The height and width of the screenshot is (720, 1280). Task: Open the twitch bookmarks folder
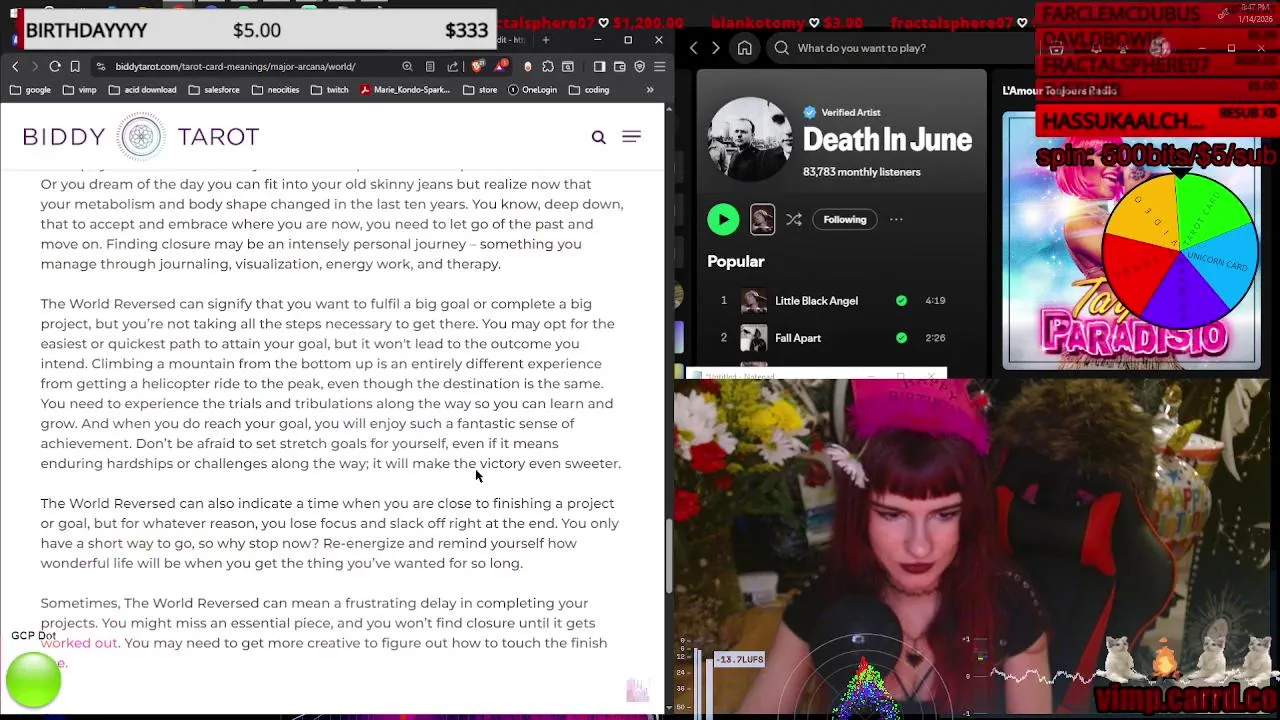point(330,90)
